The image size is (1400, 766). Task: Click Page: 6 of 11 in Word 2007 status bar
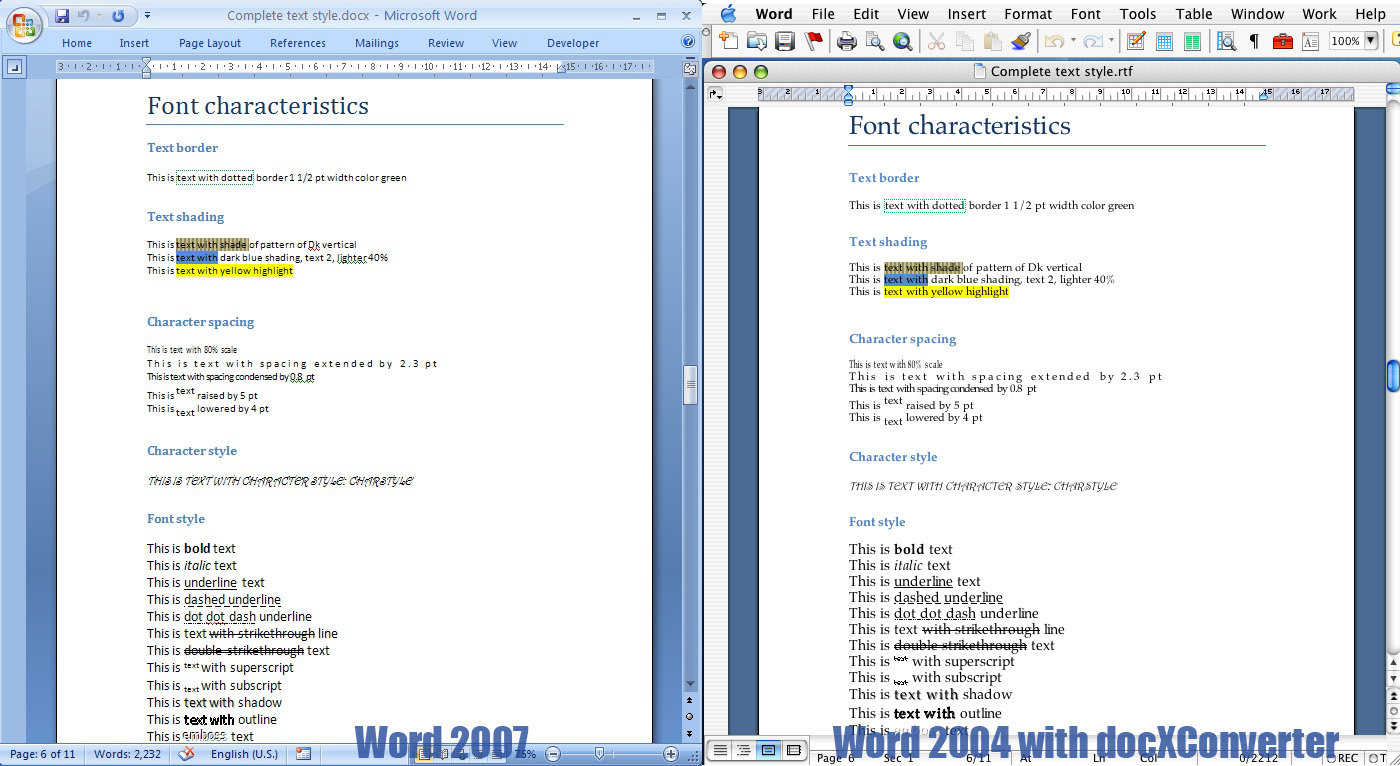tap(42, 754)
